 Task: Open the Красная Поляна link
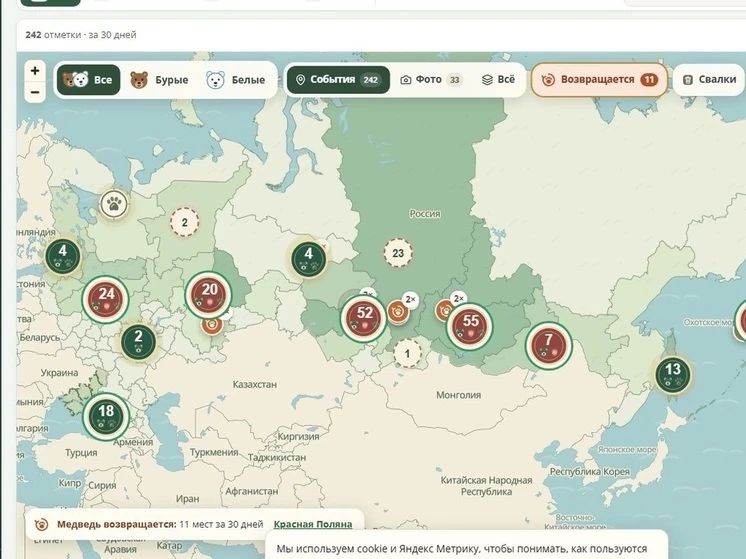[313, 524]
